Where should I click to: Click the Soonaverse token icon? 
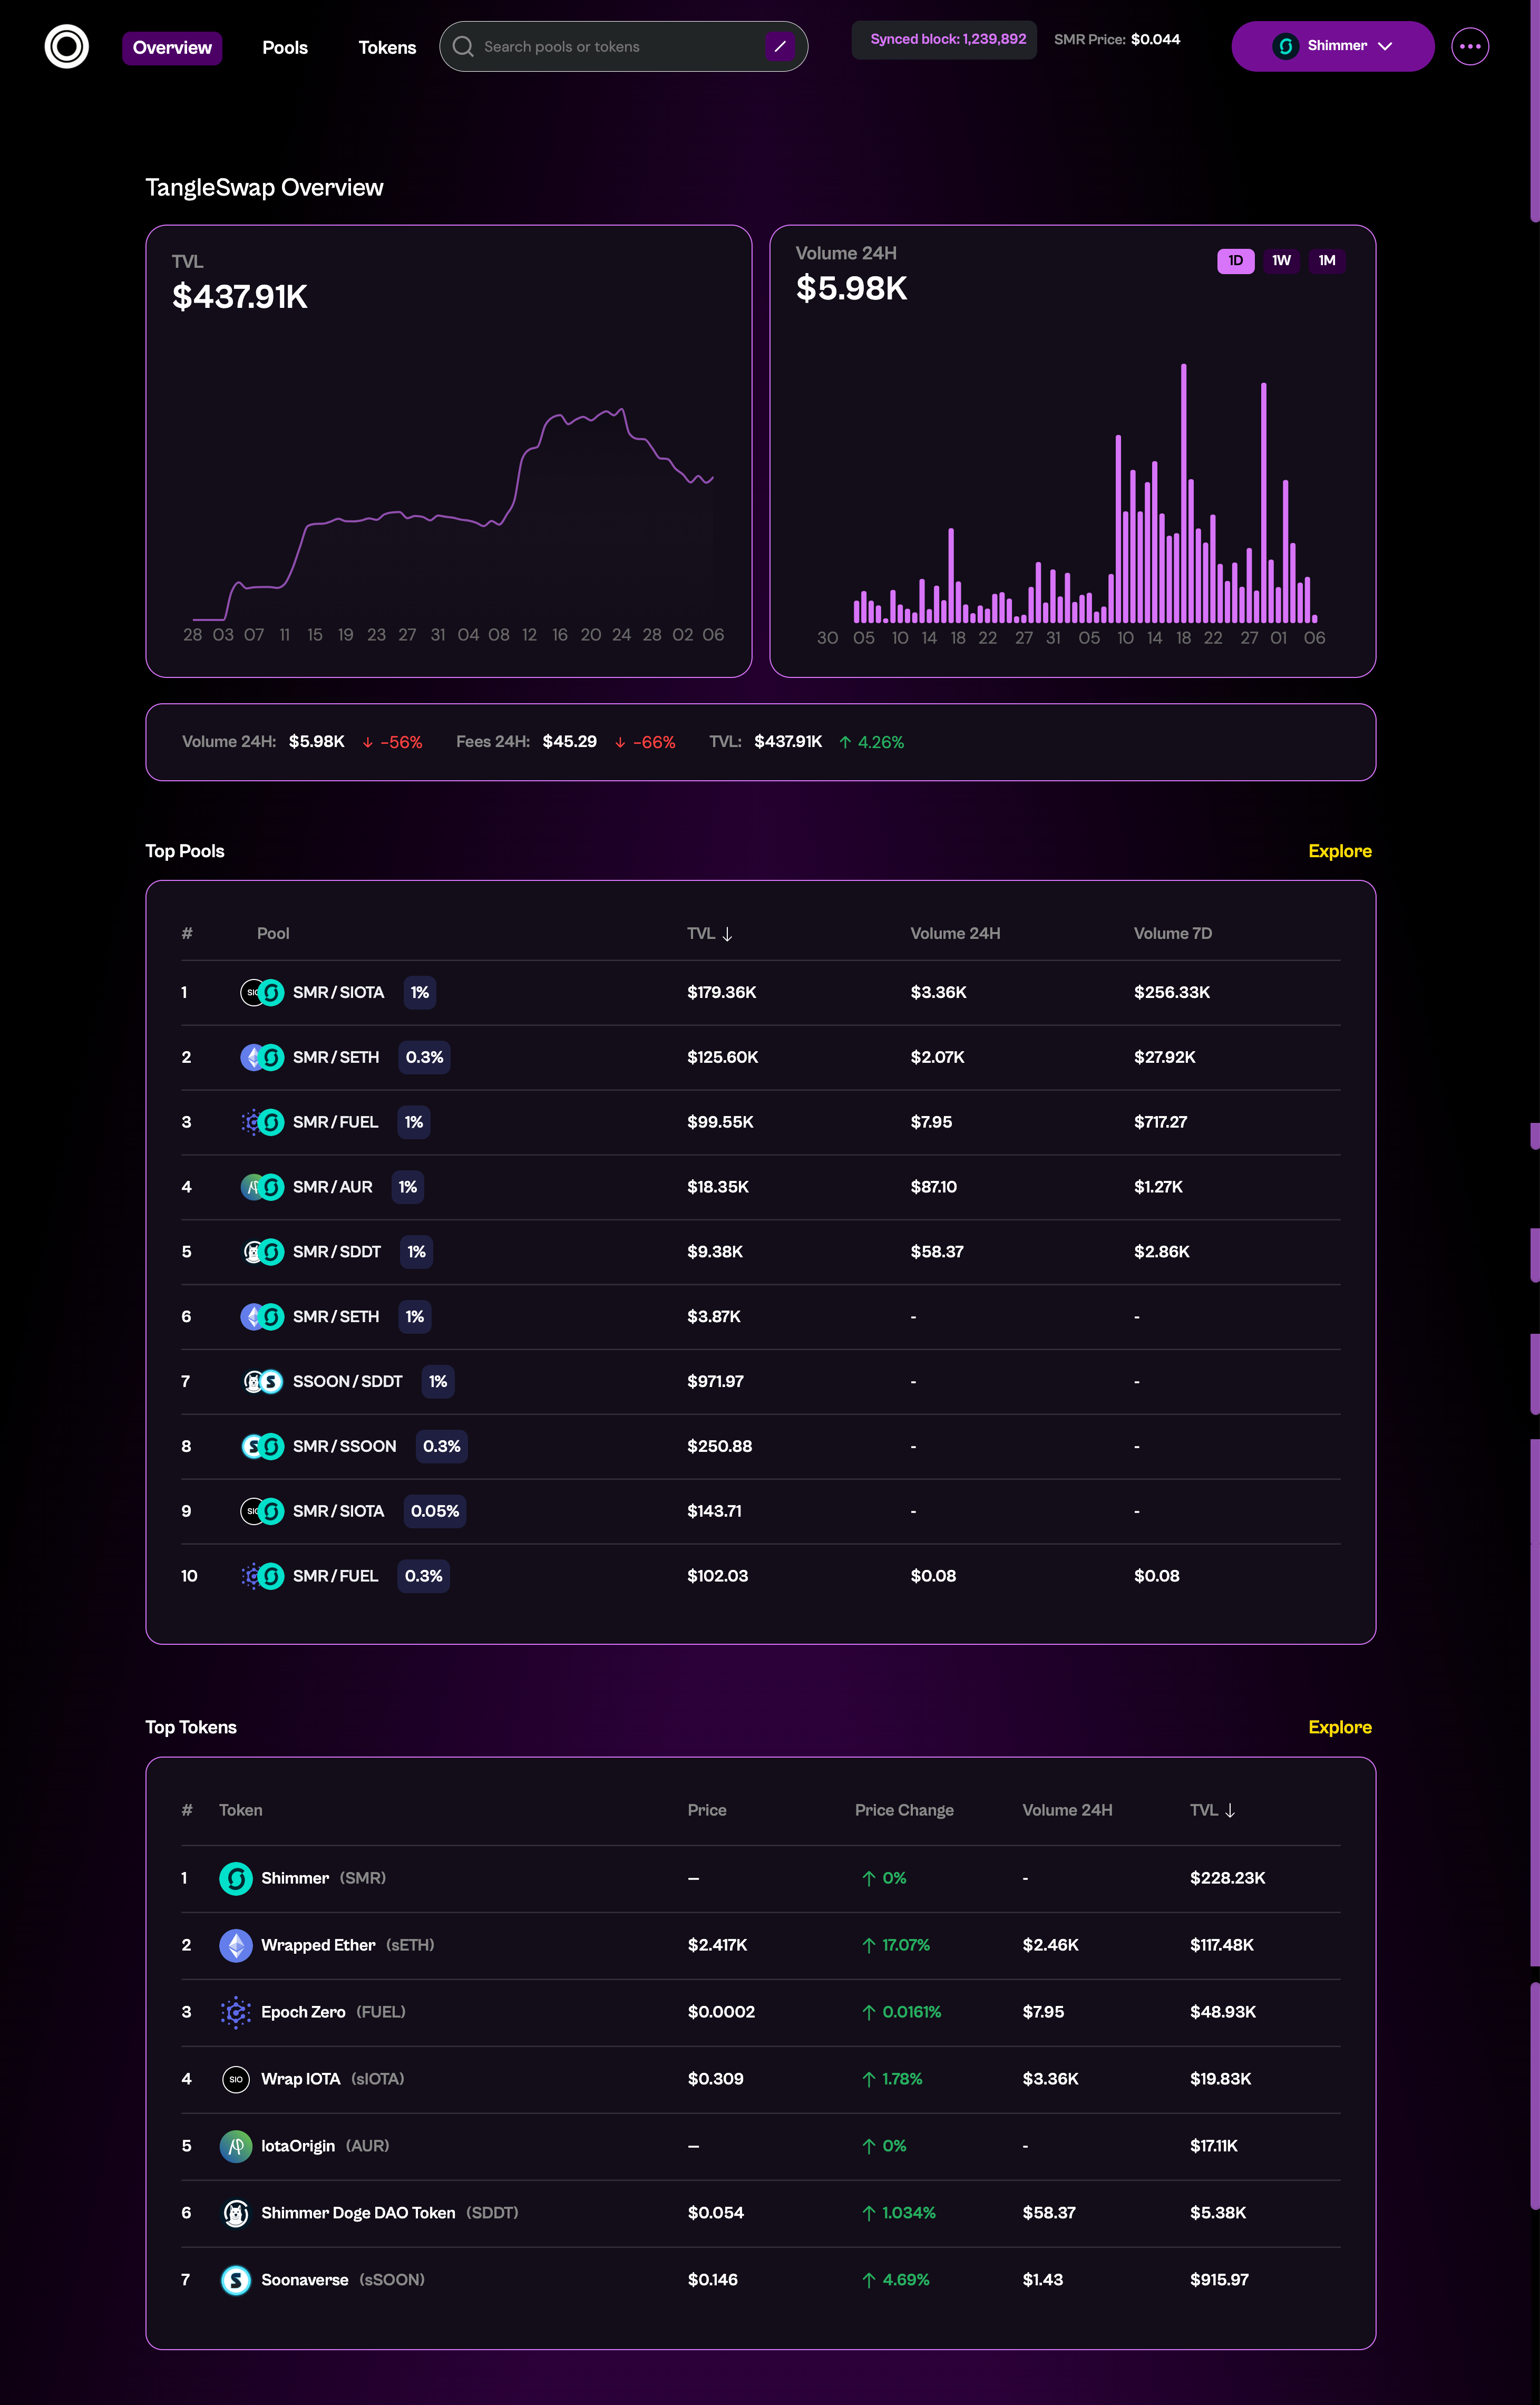pos(236,2280)
